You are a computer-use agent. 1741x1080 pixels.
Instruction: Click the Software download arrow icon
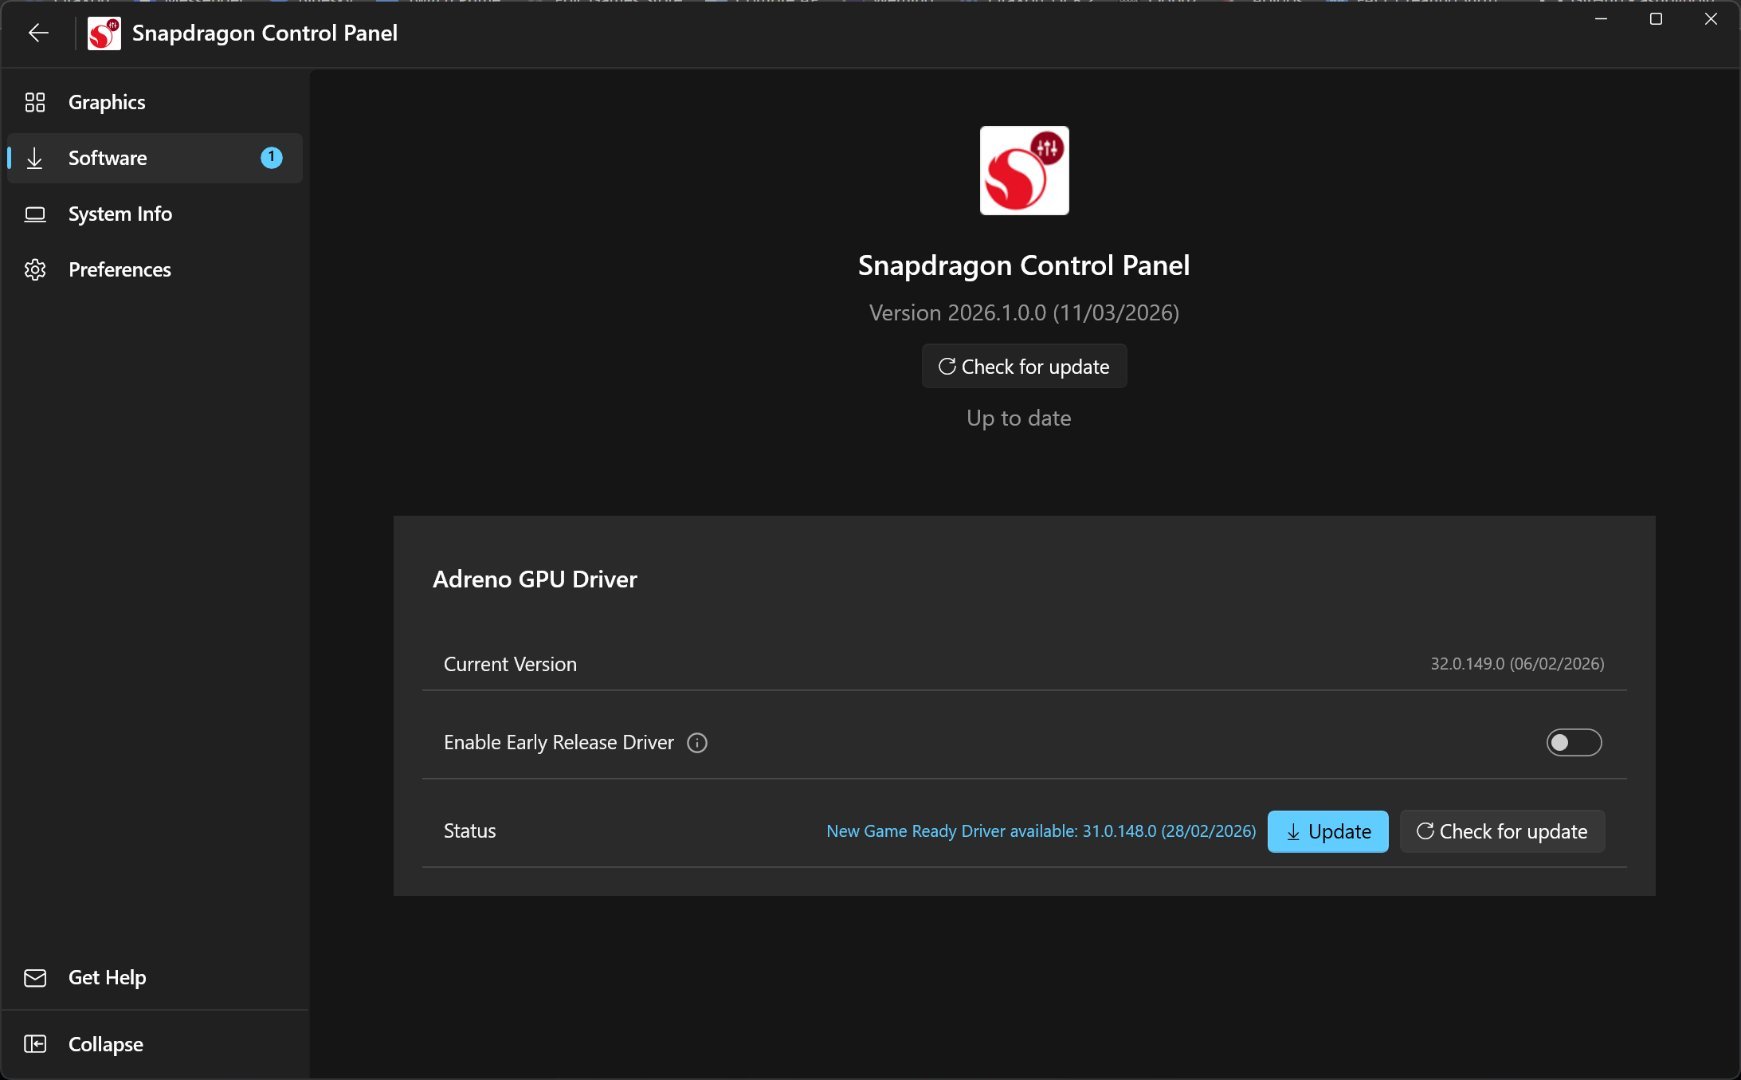coord(35,158)
